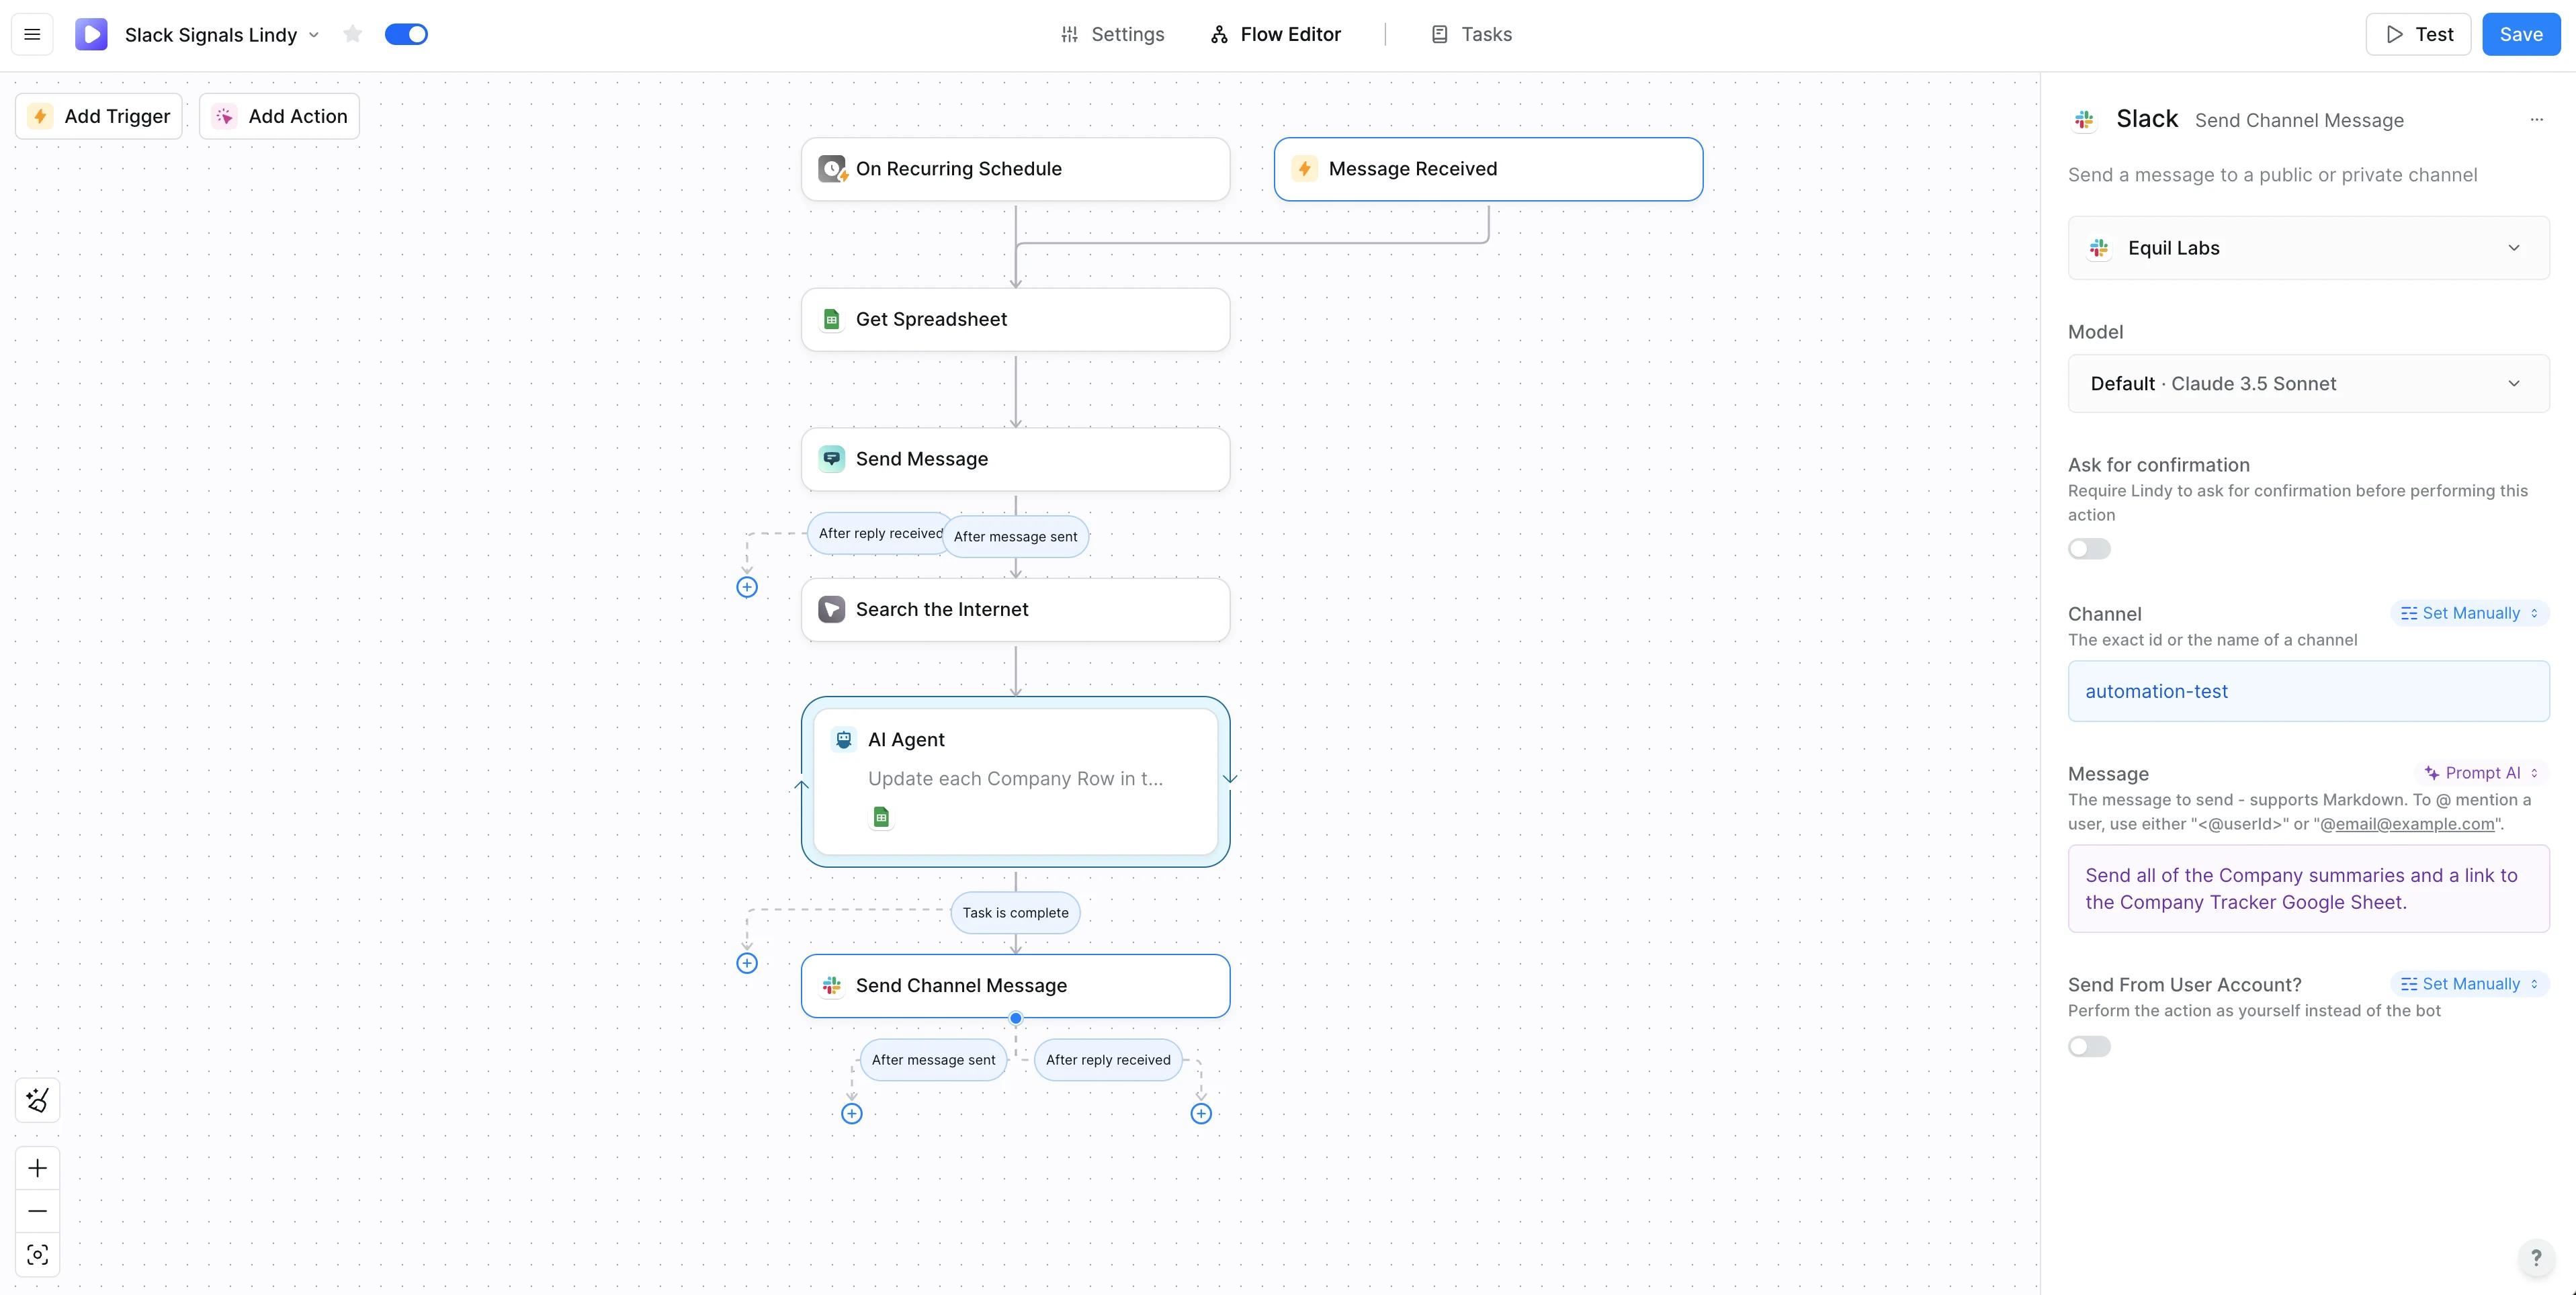Open the three-dots menu in Slack panel
Image resolution: width=2576 pixels, height=1295 pixels.
tap(2536, 120)
